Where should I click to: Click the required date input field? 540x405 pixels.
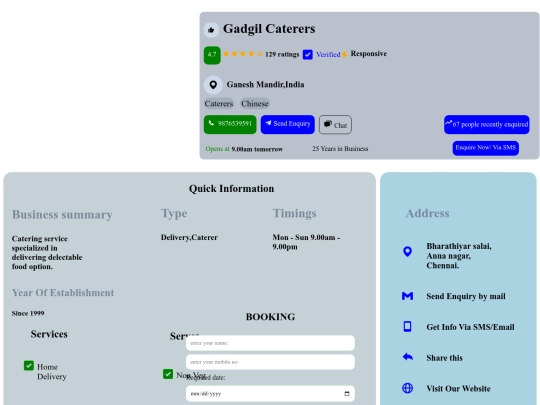tap(270, 393)
